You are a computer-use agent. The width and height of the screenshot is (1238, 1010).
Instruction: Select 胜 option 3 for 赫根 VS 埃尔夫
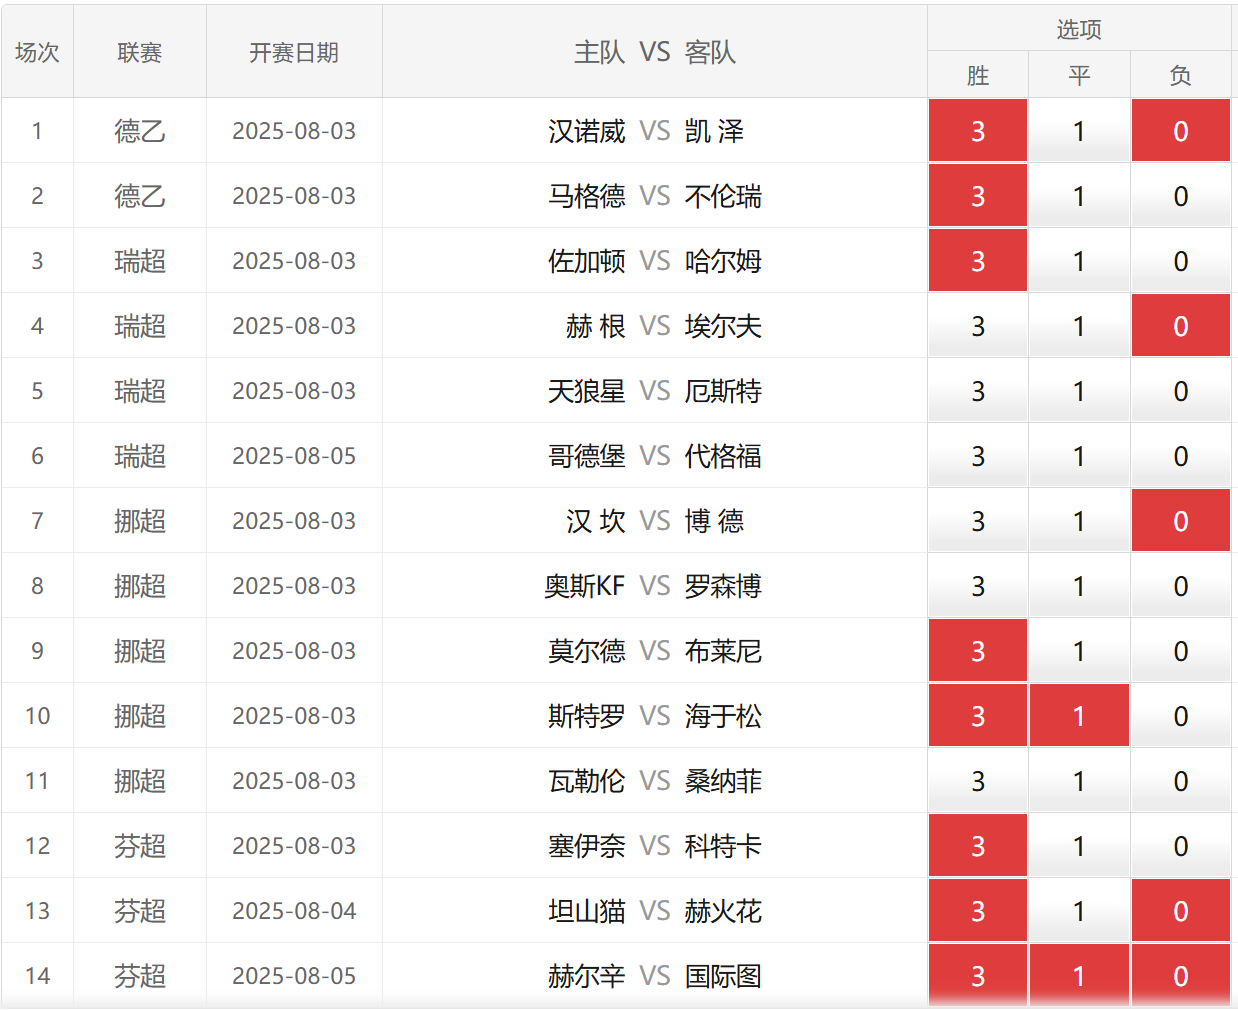tap(978, 326)
